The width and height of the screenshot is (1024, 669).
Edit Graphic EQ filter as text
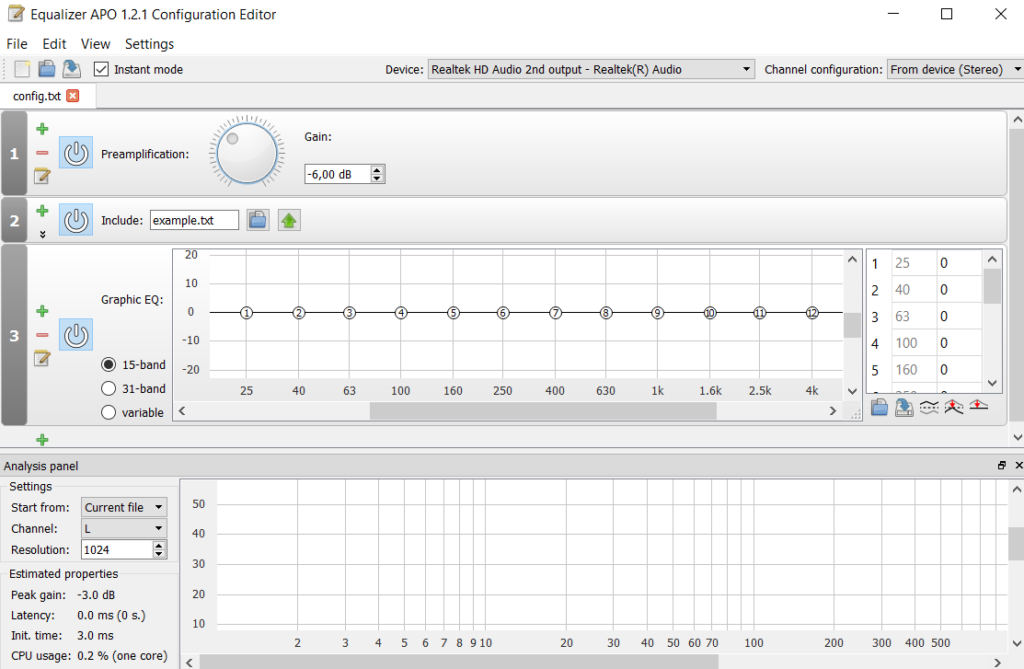pos(42,358)
